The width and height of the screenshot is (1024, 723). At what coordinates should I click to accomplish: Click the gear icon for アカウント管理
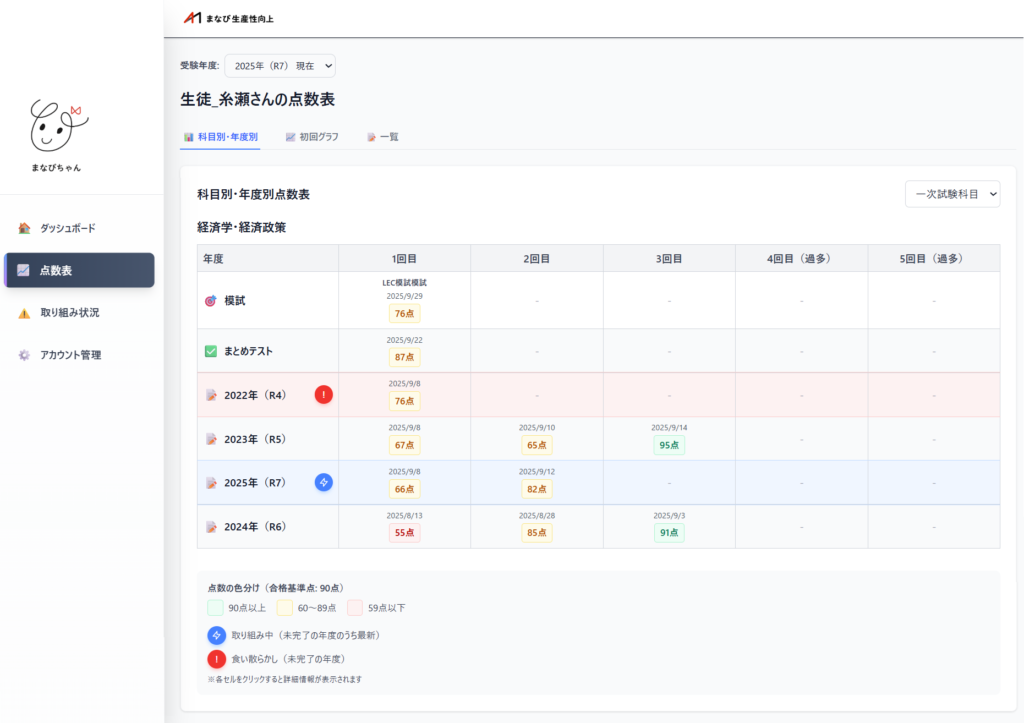pos(24,355)
